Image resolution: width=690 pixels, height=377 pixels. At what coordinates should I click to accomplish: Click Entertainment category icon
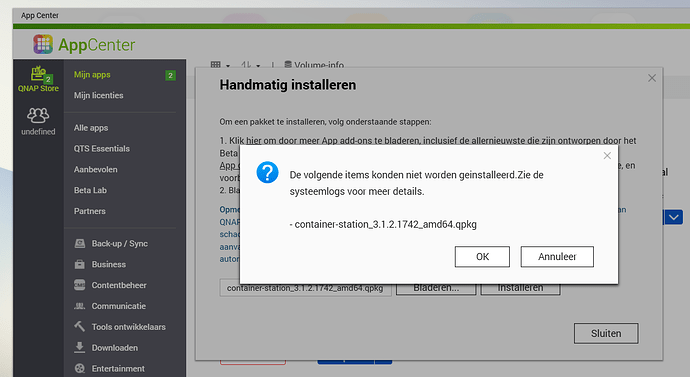coord(80,368)
